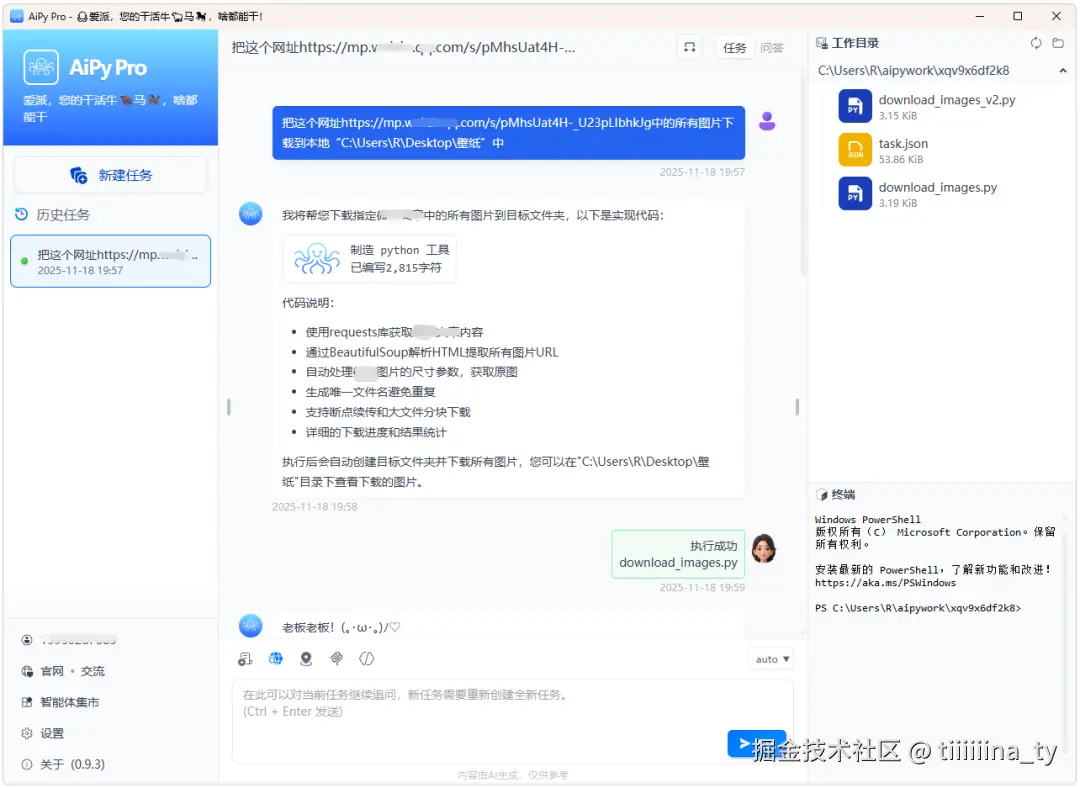Open the auto mode dropdown

[769, 658]
